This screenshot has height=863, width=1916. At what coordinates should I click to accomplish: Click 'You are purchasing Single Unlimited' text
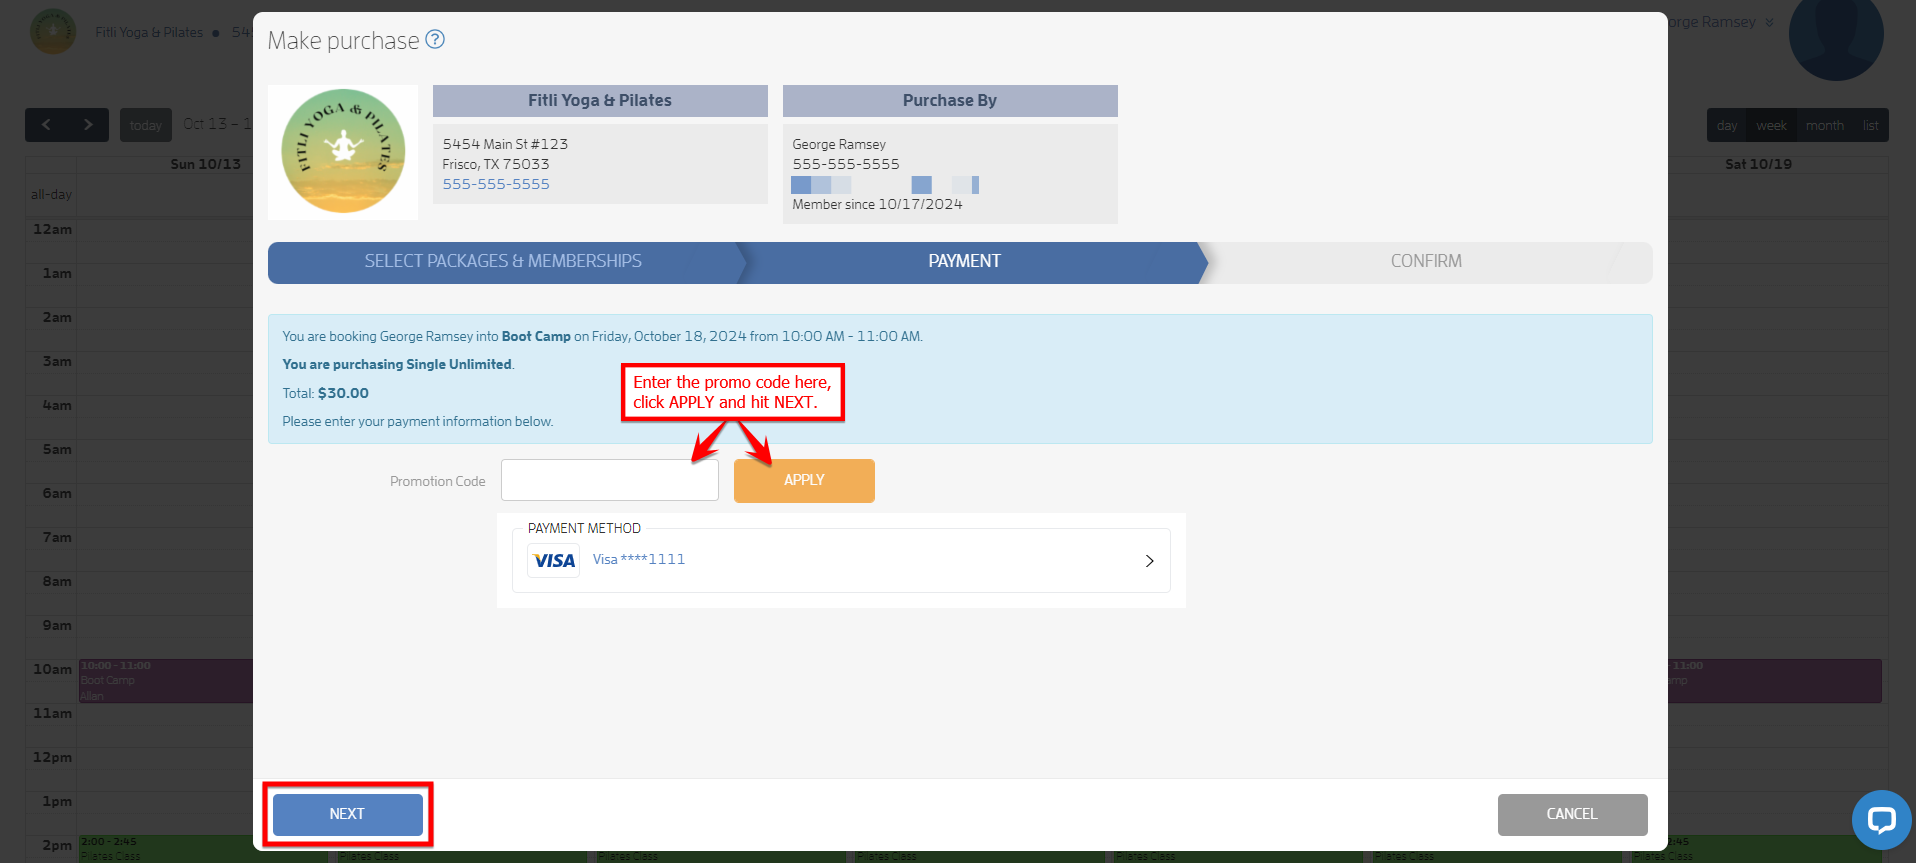click(397, 365)
